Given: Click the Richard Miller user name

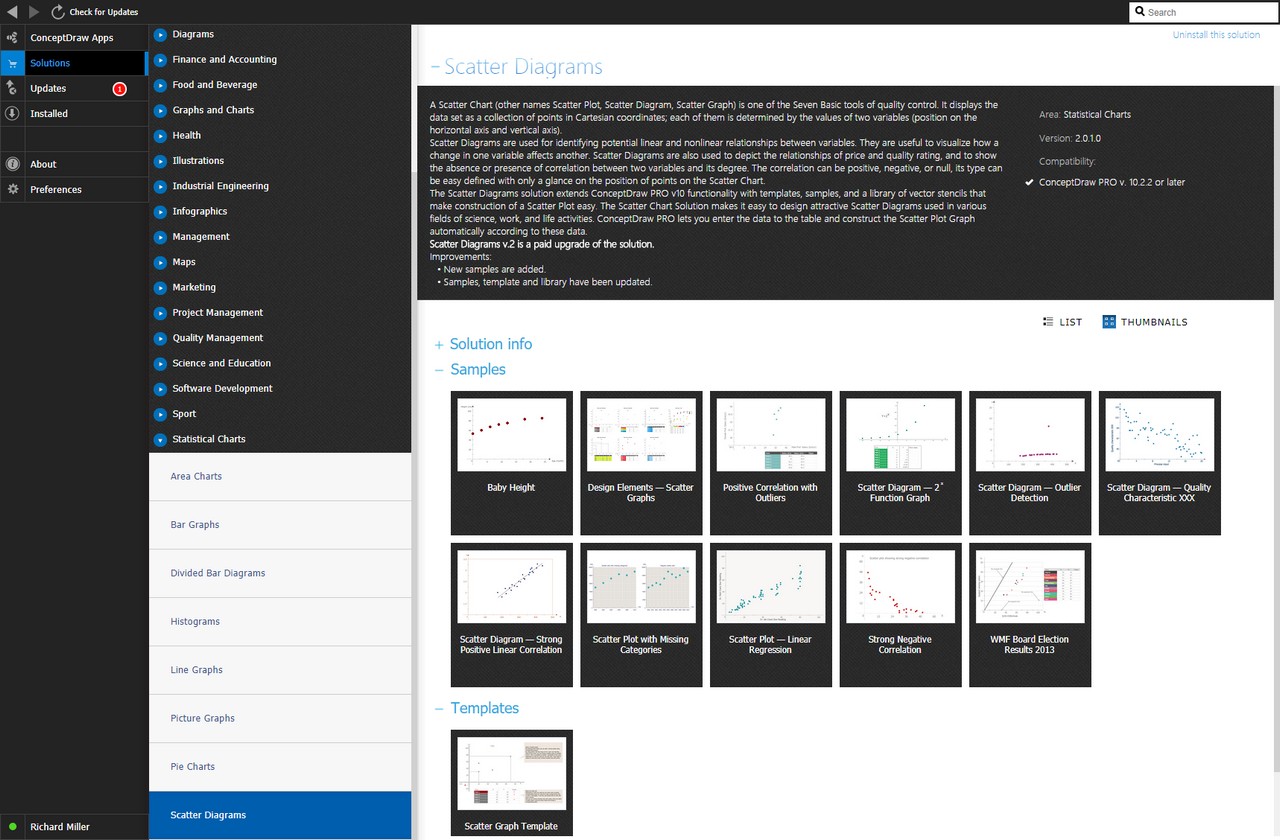Looking at the screenshot, I should click(x=60, y=827).
